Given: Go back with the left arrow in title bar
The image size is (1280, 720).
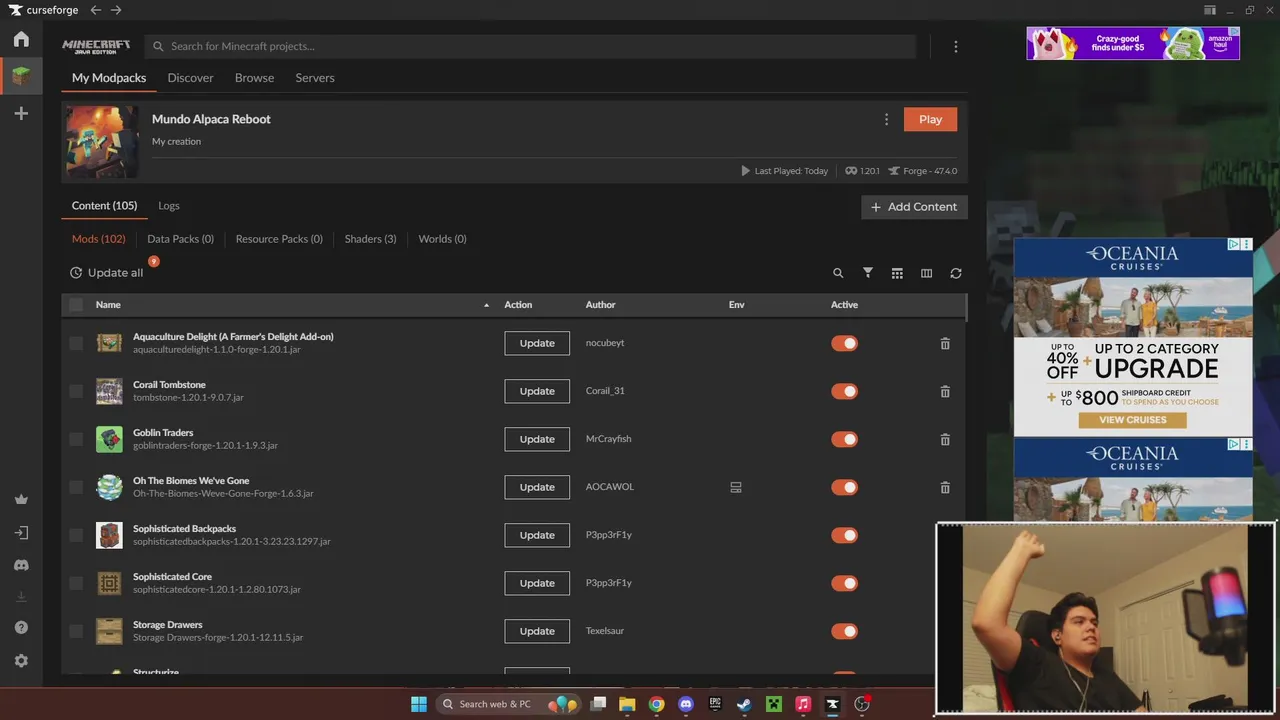Looking at the screenshot, I should pos(96,10).
